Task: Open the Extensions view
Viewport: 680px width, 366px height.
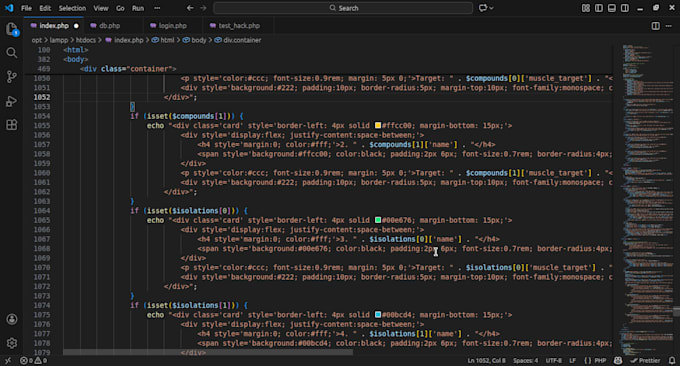Action: click(x=12, y=125)
